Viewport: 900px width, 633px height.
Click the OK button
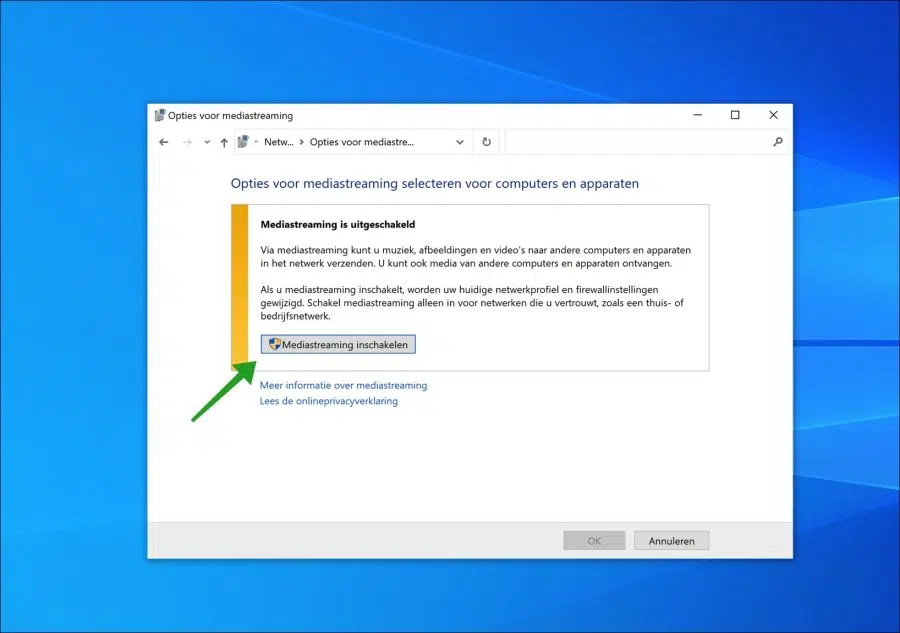point(594,541)
